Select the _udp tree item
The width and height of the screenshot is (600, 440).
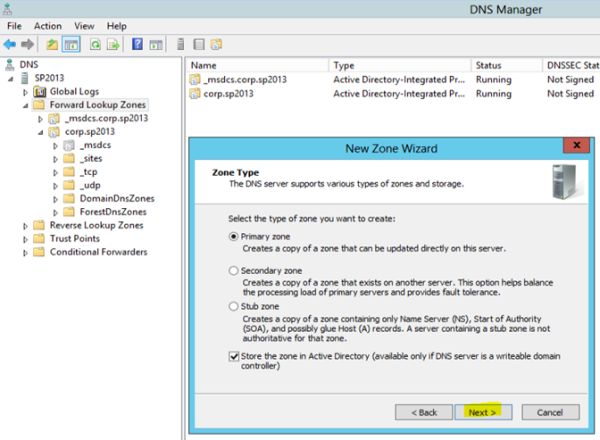coord(90,185)
